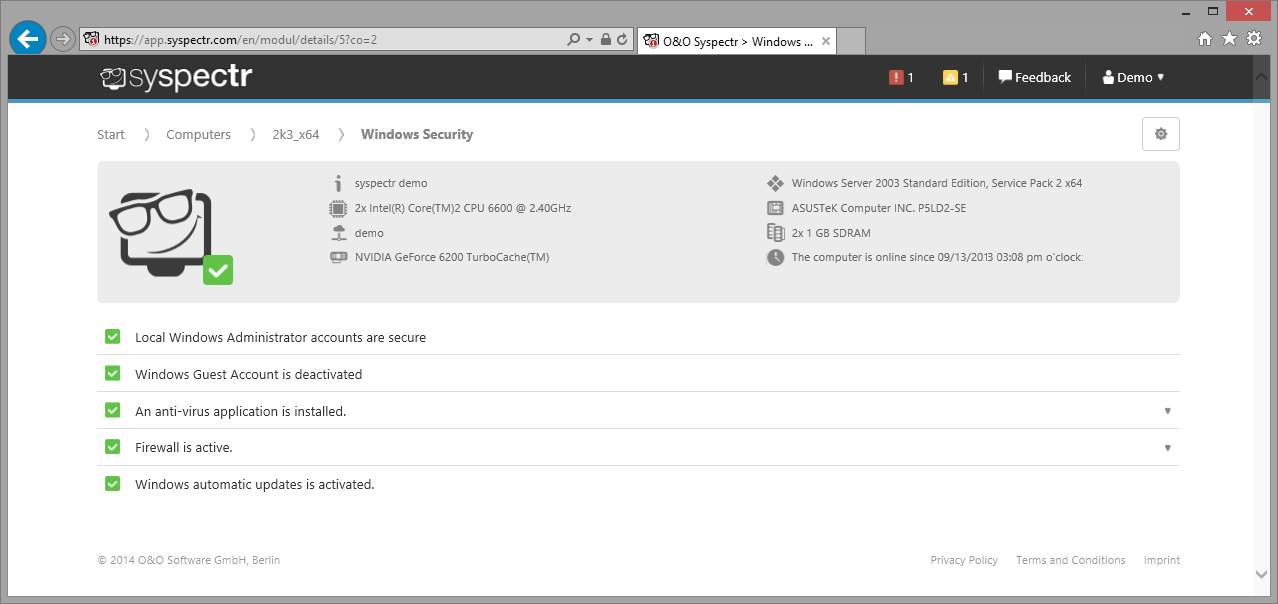Click the settings gear button on page

click(x=1161, y=134)
